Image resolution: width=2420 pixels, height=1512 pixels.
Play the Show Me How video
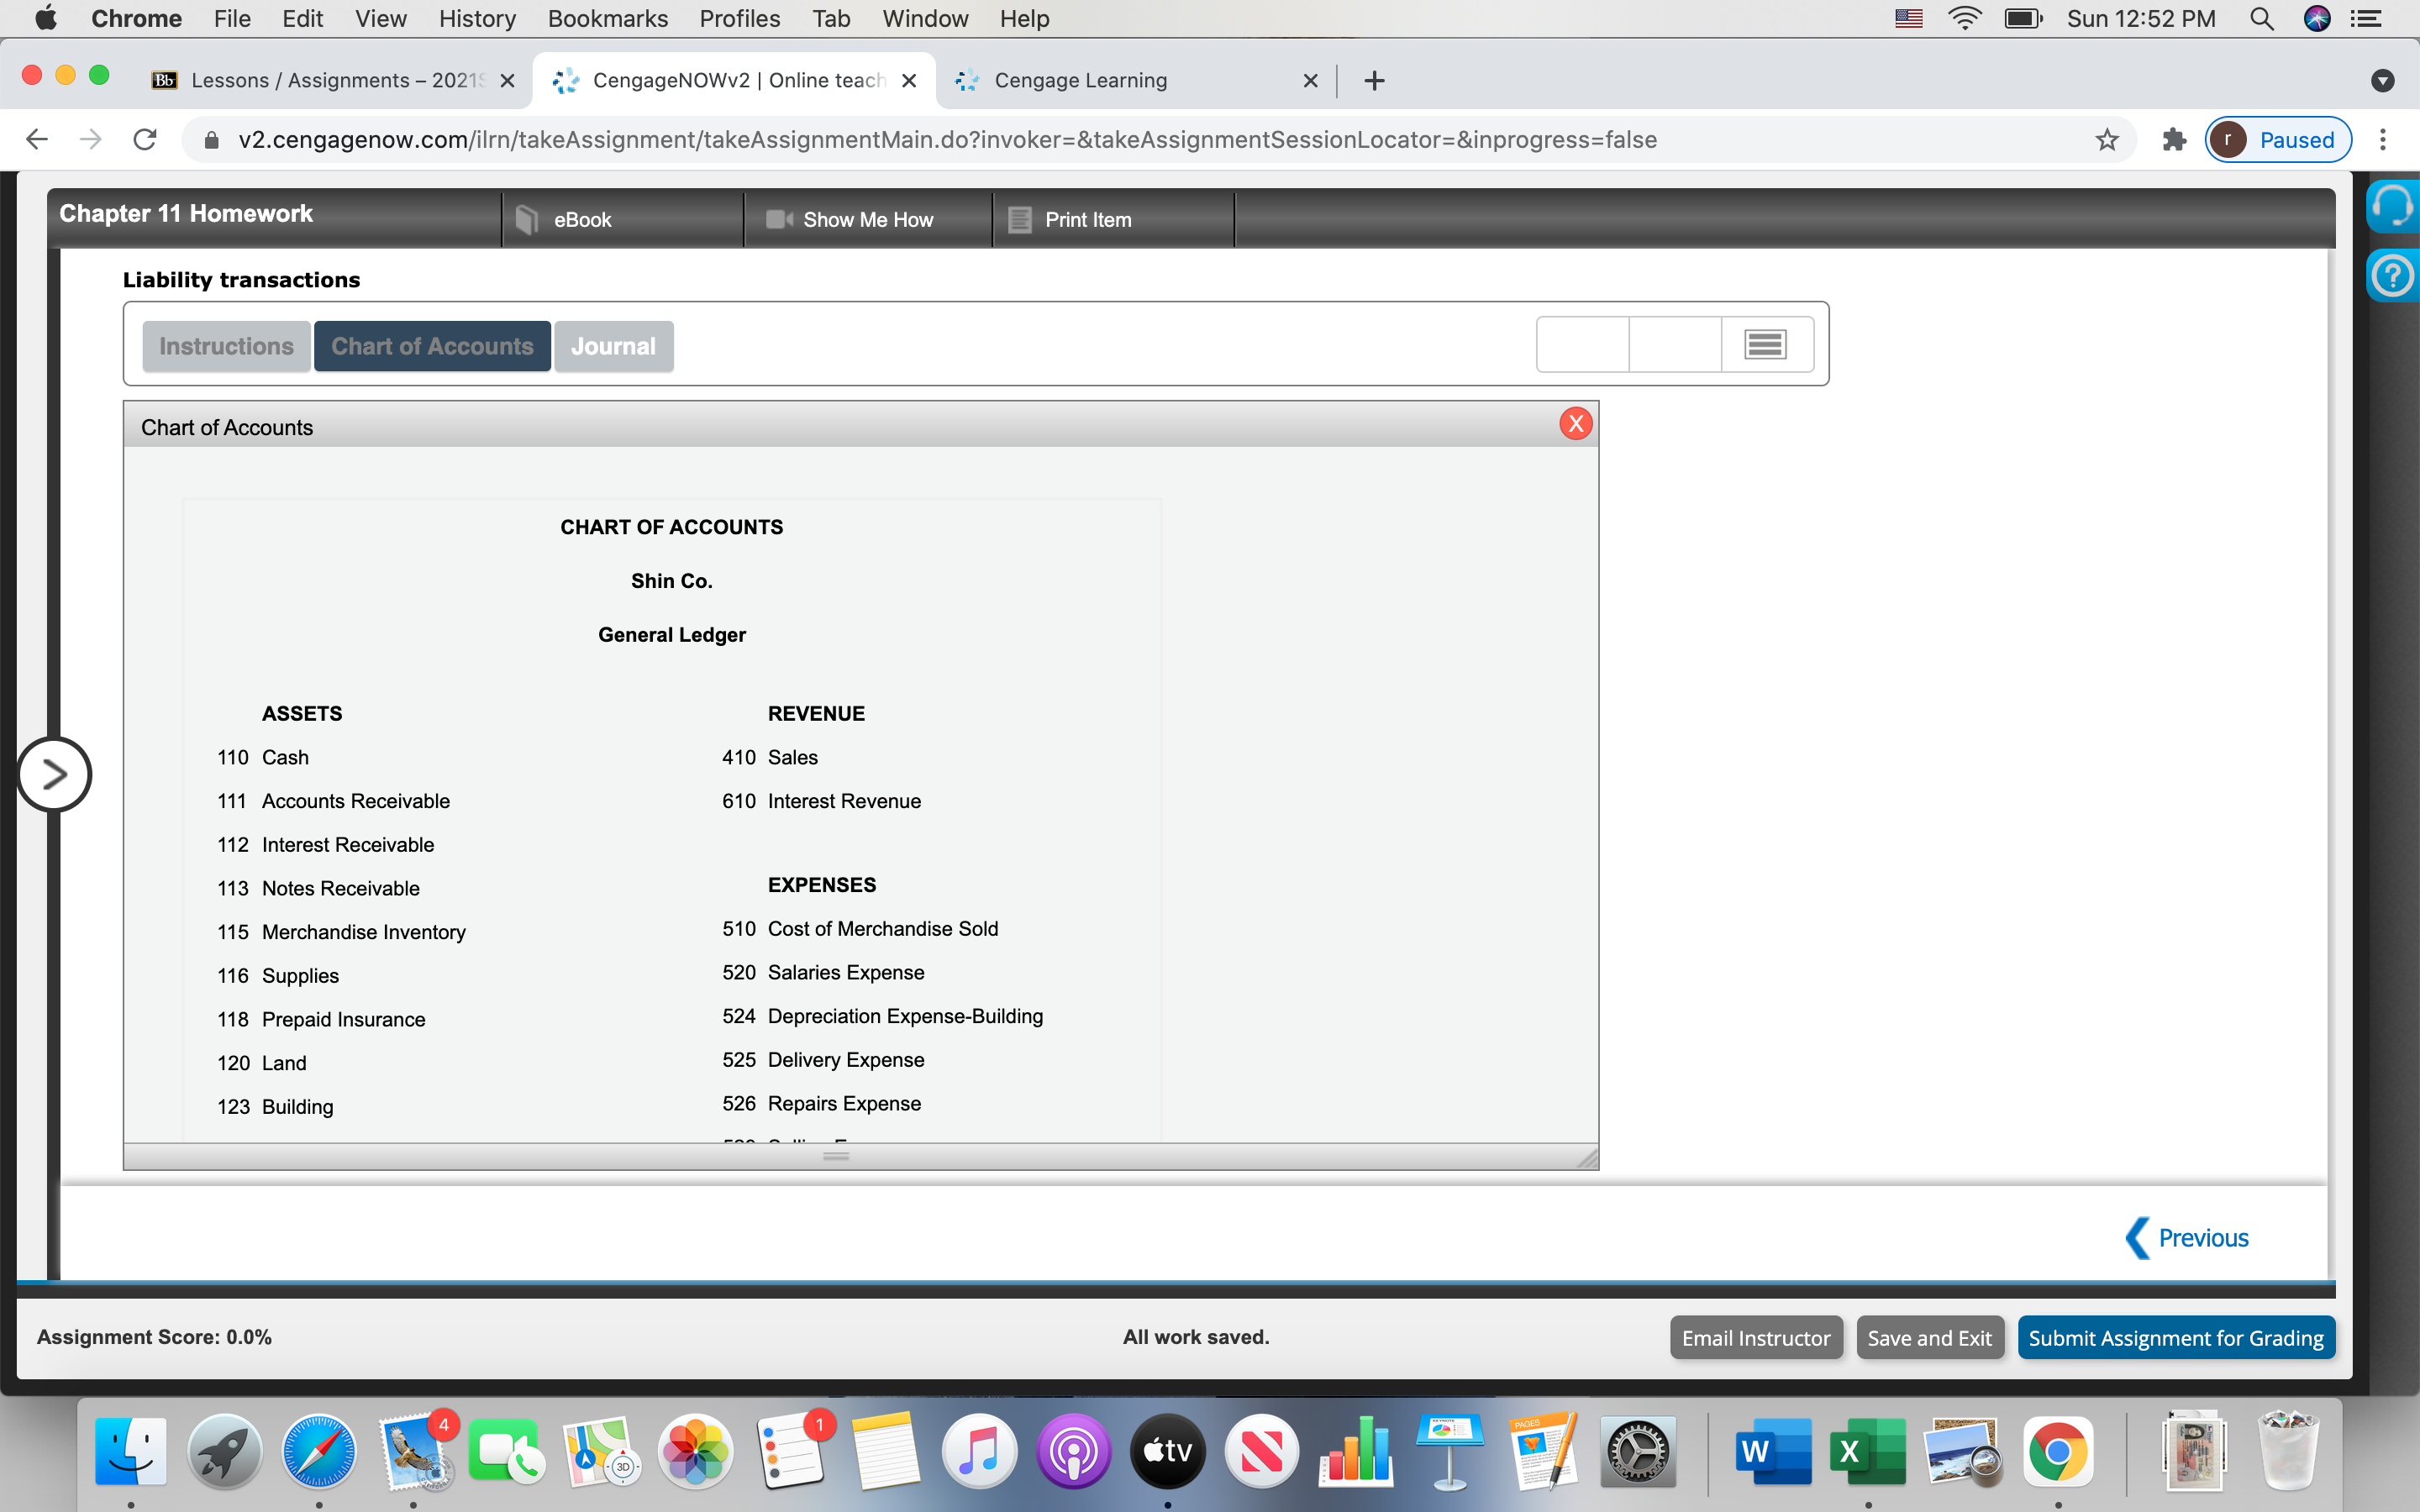point(867,219)
